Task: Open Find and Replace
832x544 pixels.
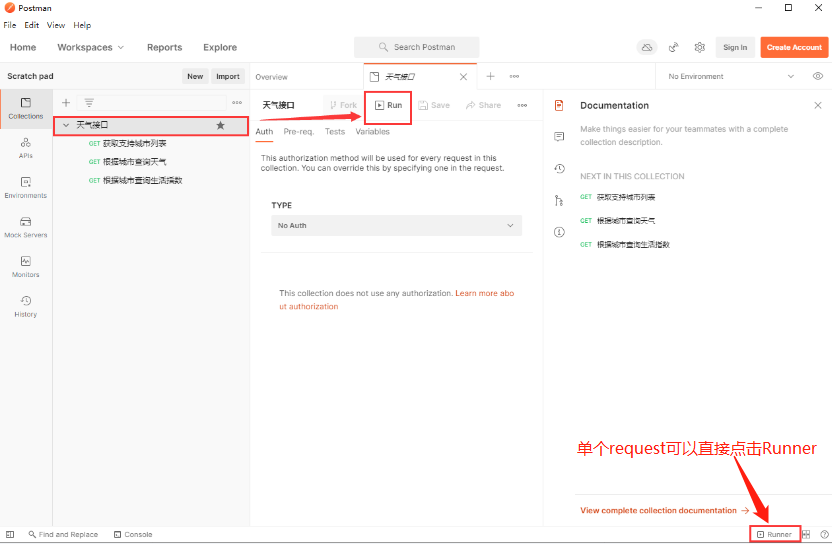Action: pos(63,534)
